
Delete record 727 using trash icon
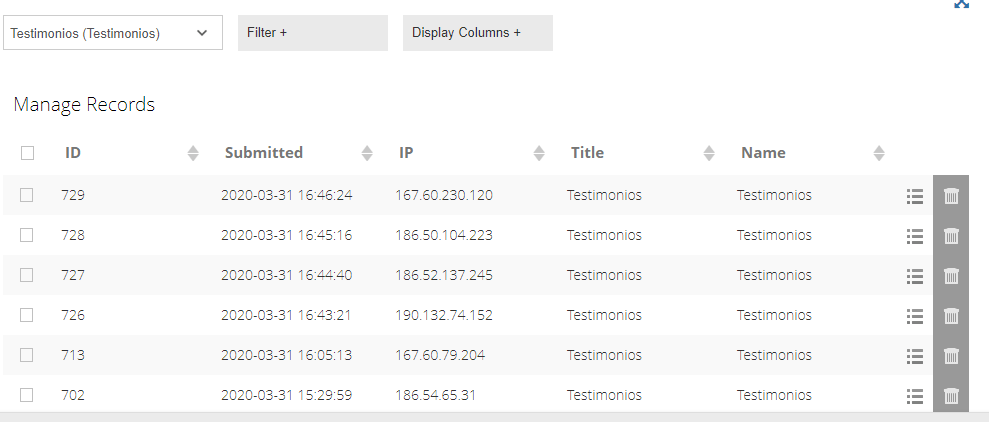point(951,276)
